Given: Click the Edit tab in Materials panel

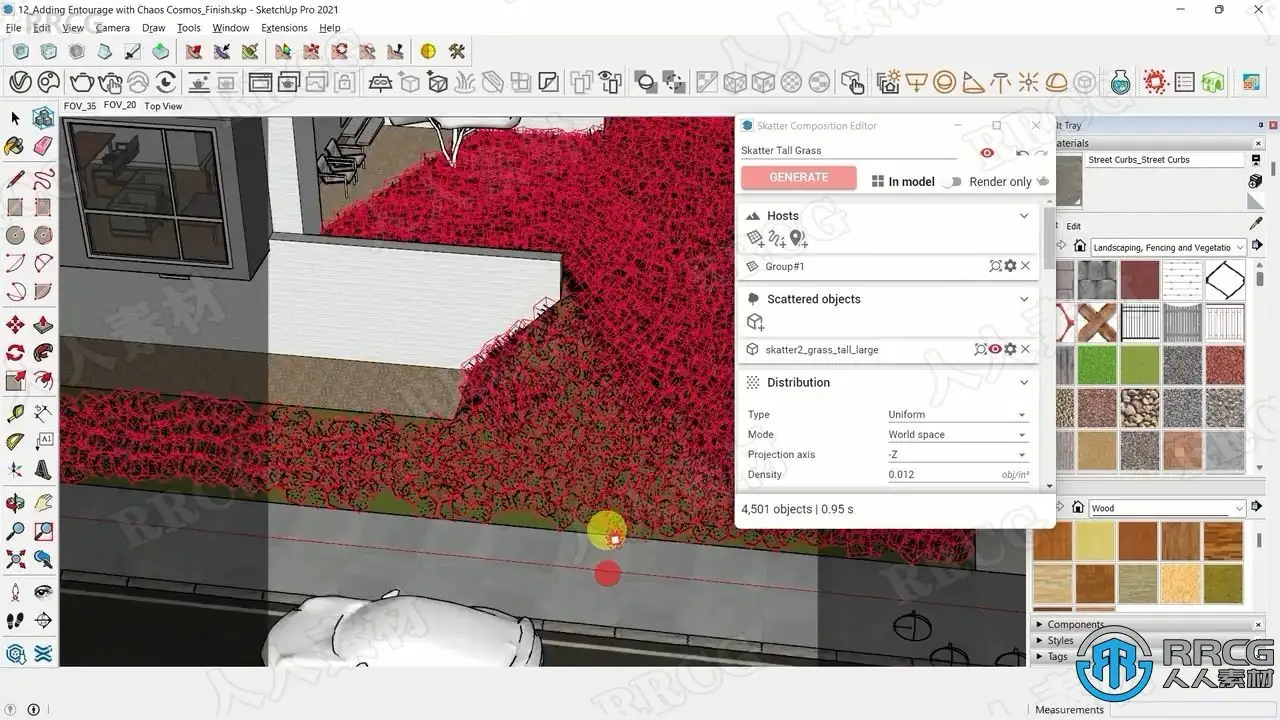Looking at the screenshot, I should [x=1074, y=226].
